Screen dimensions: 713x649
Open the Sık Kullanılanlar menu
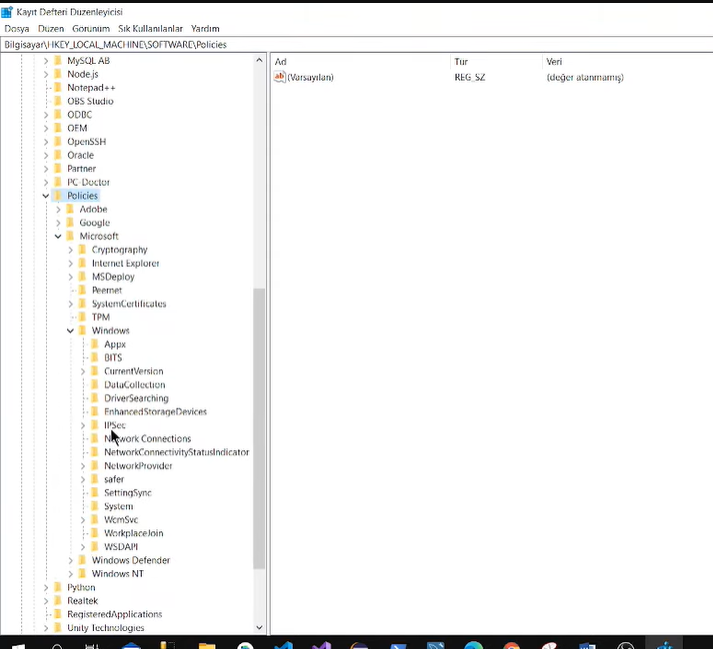(x=149, y=29)
